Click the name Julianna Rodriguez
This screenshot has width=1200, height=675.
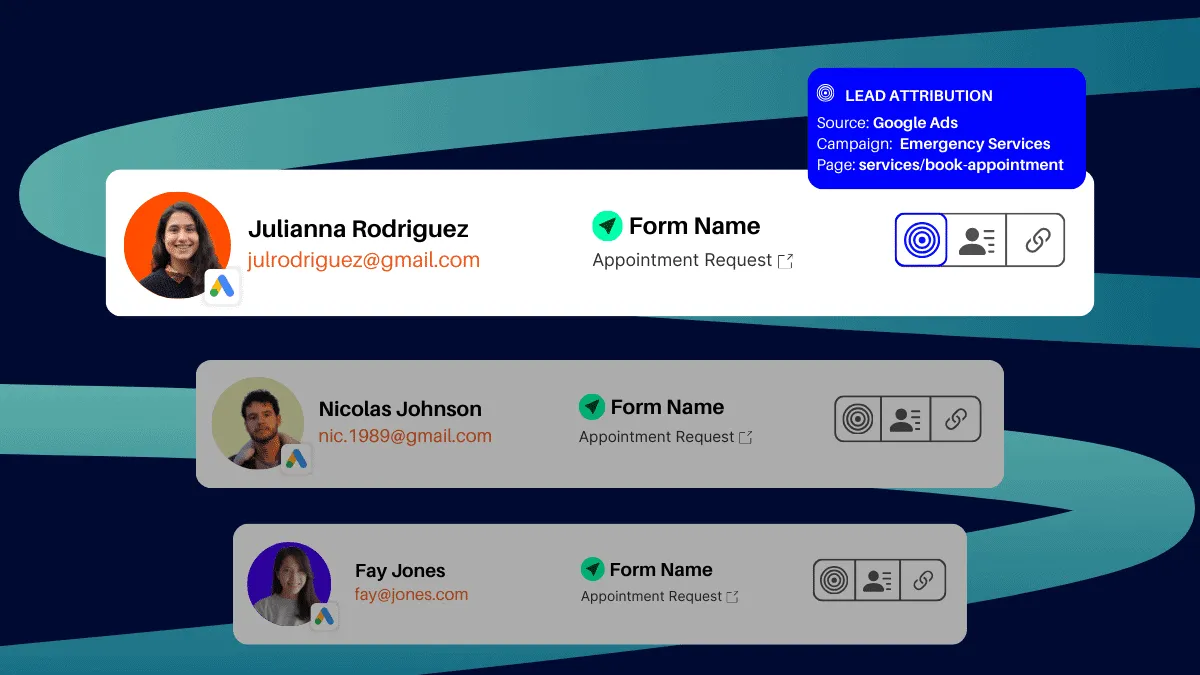pos(358,229)
